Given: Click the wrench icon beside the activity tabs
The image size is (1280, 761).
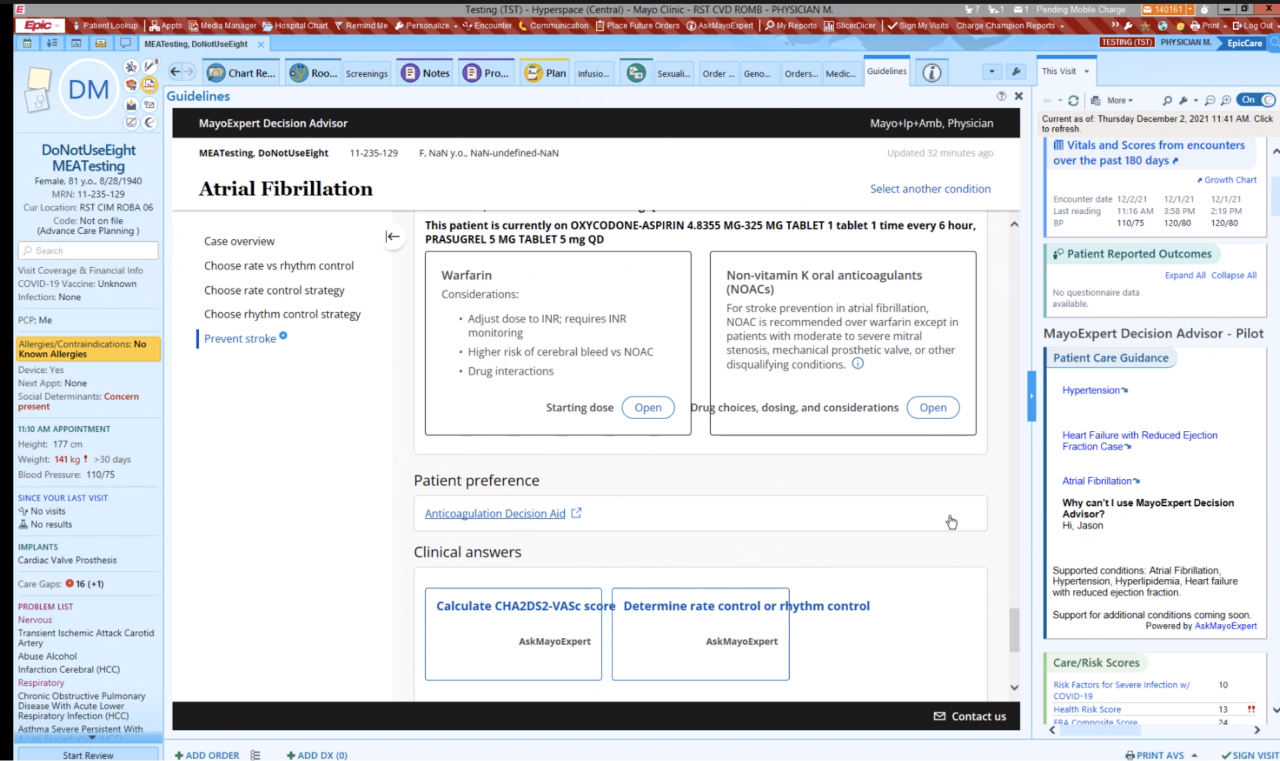Looking at the screenshot, I should (x=1015, y=72).
